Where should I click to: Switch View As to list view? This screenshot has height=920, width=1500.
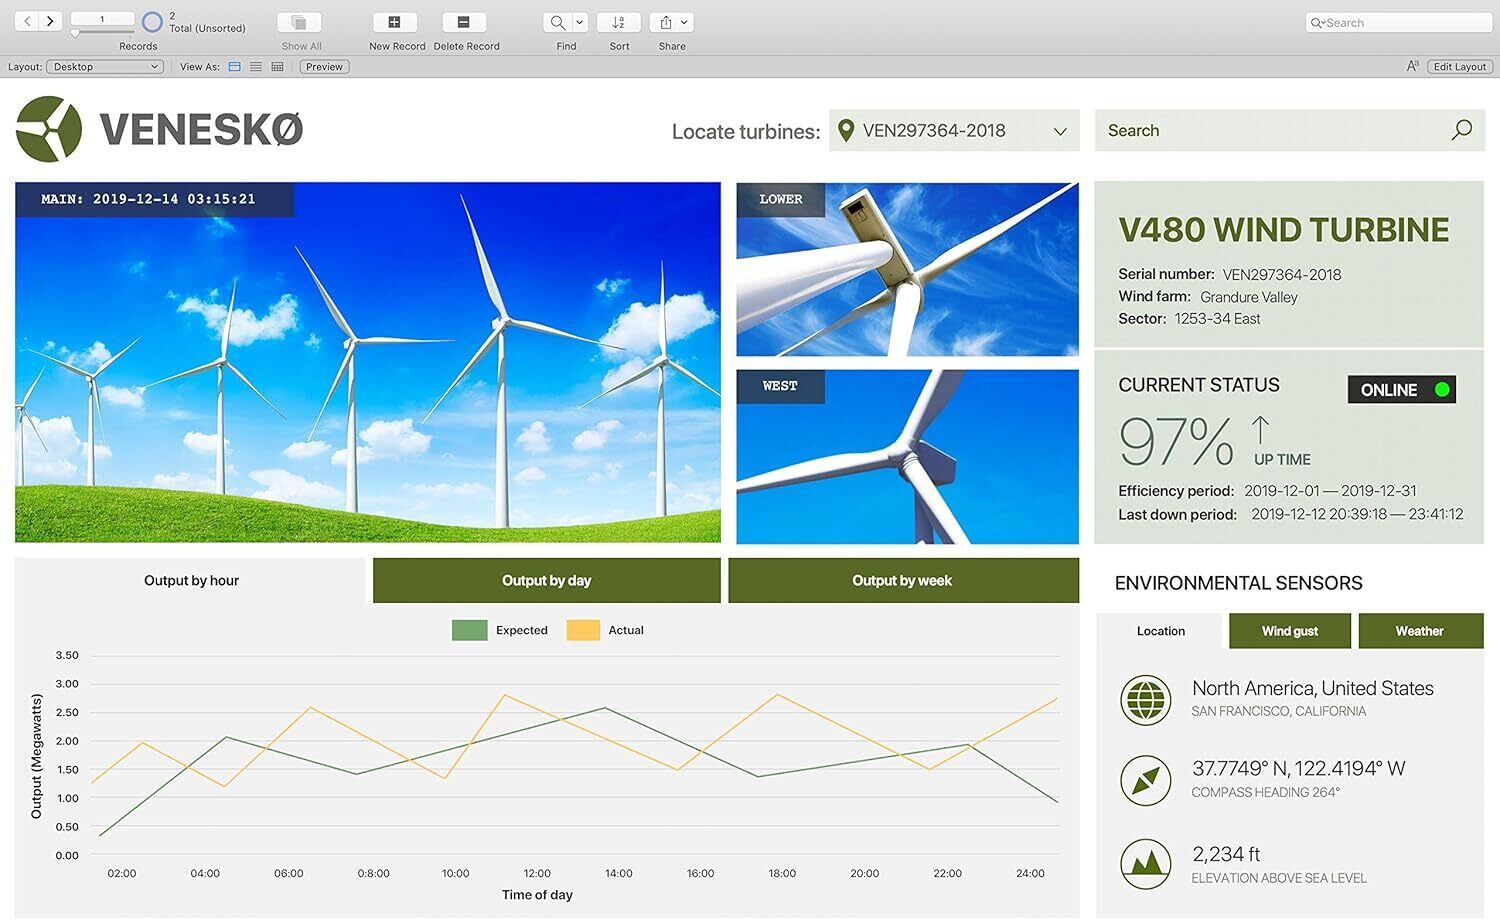pyautogui.click(x=256, y=66)
